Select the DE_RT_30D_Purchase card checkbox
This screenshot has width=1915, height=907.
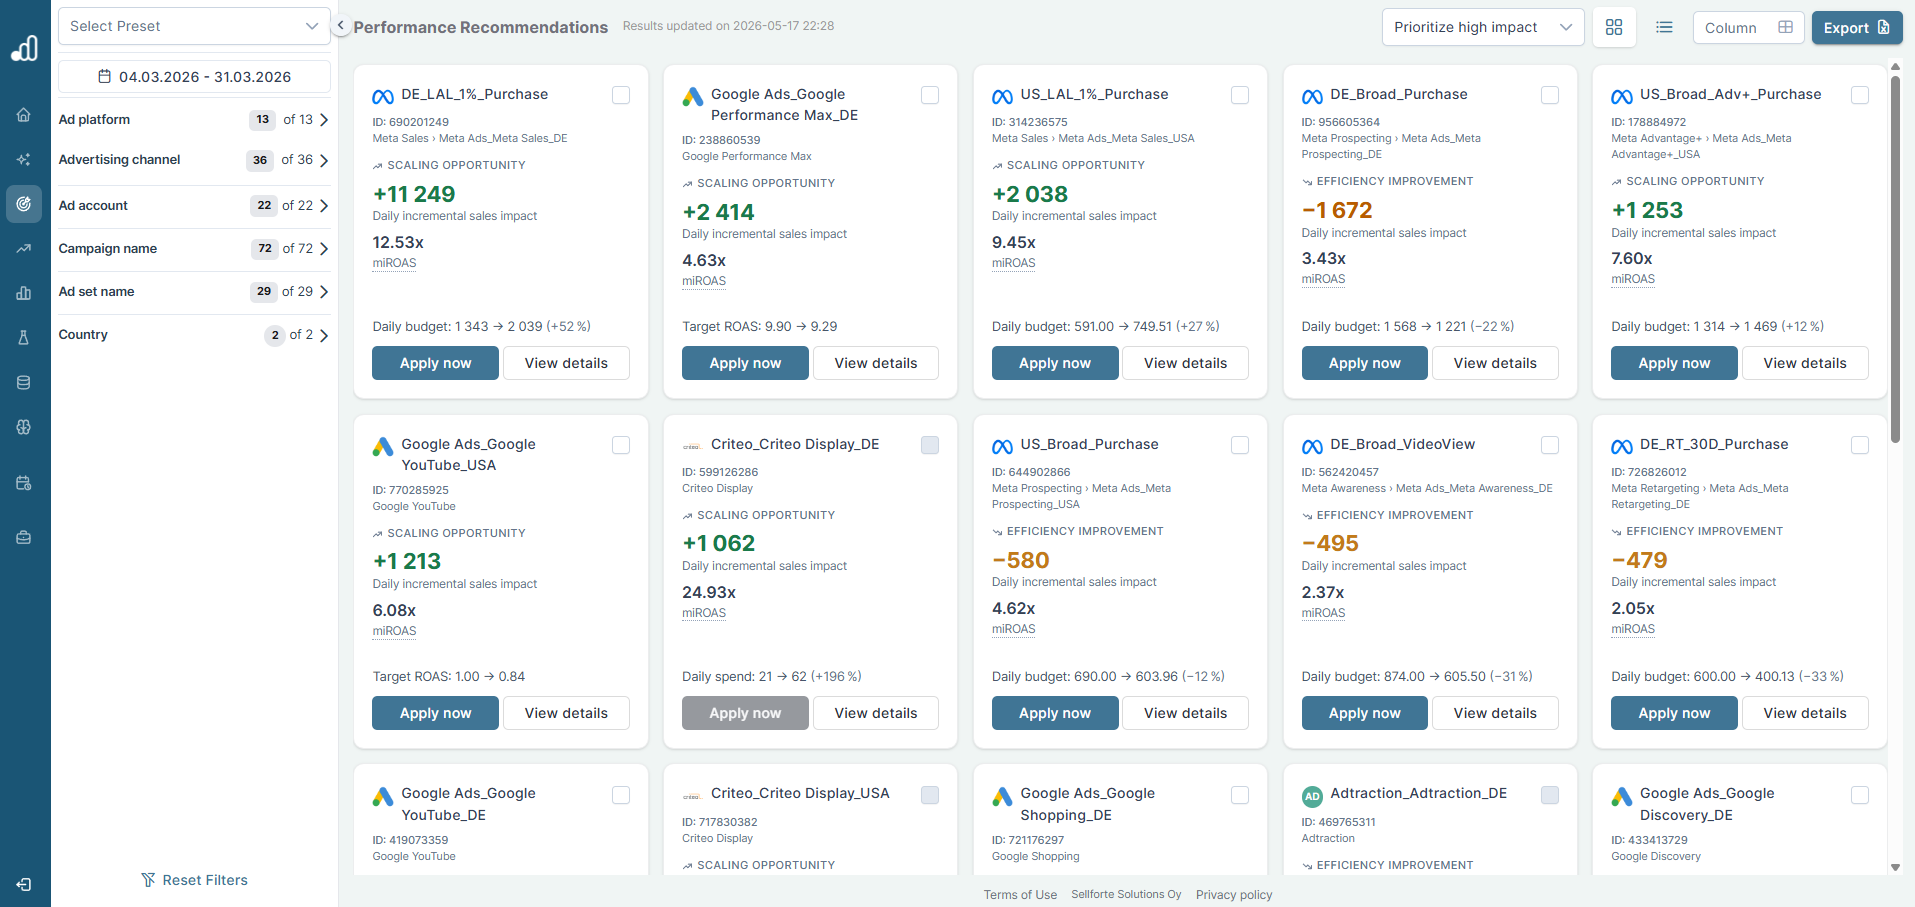point(1860,445)
